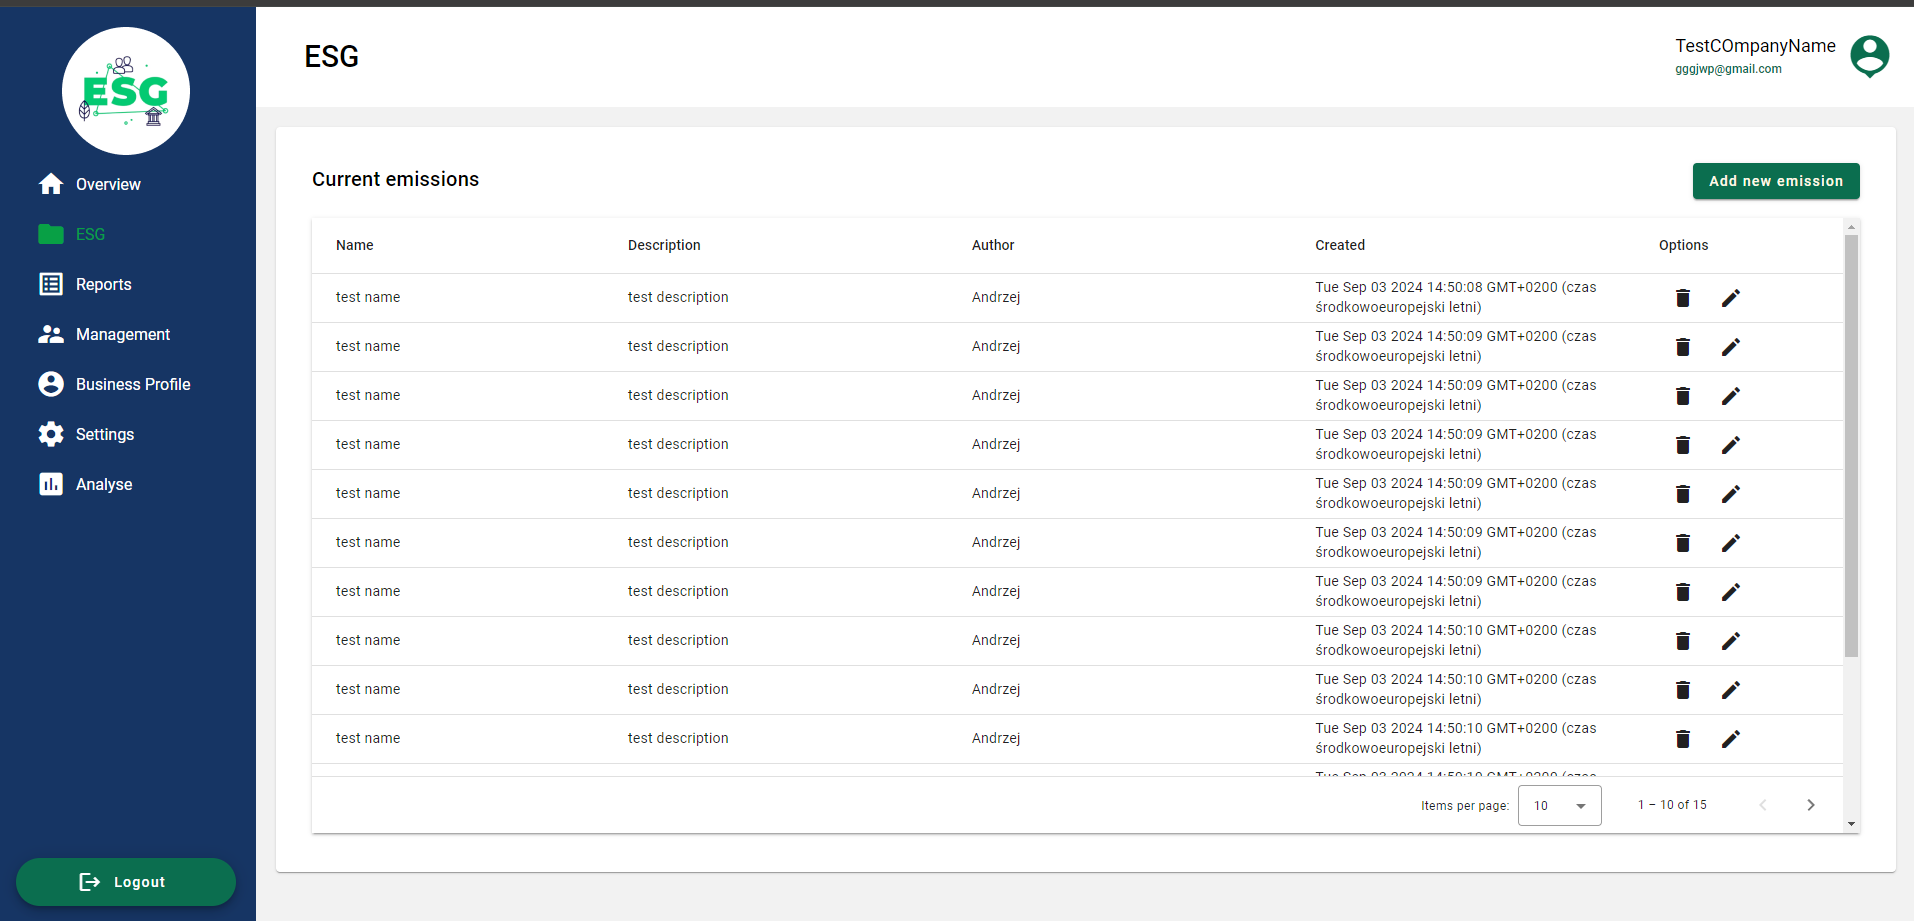This screenshot has width=1914, height=921.
Task: Click trash icon in fourth emission row
Action: click(x=1683, y=445)
